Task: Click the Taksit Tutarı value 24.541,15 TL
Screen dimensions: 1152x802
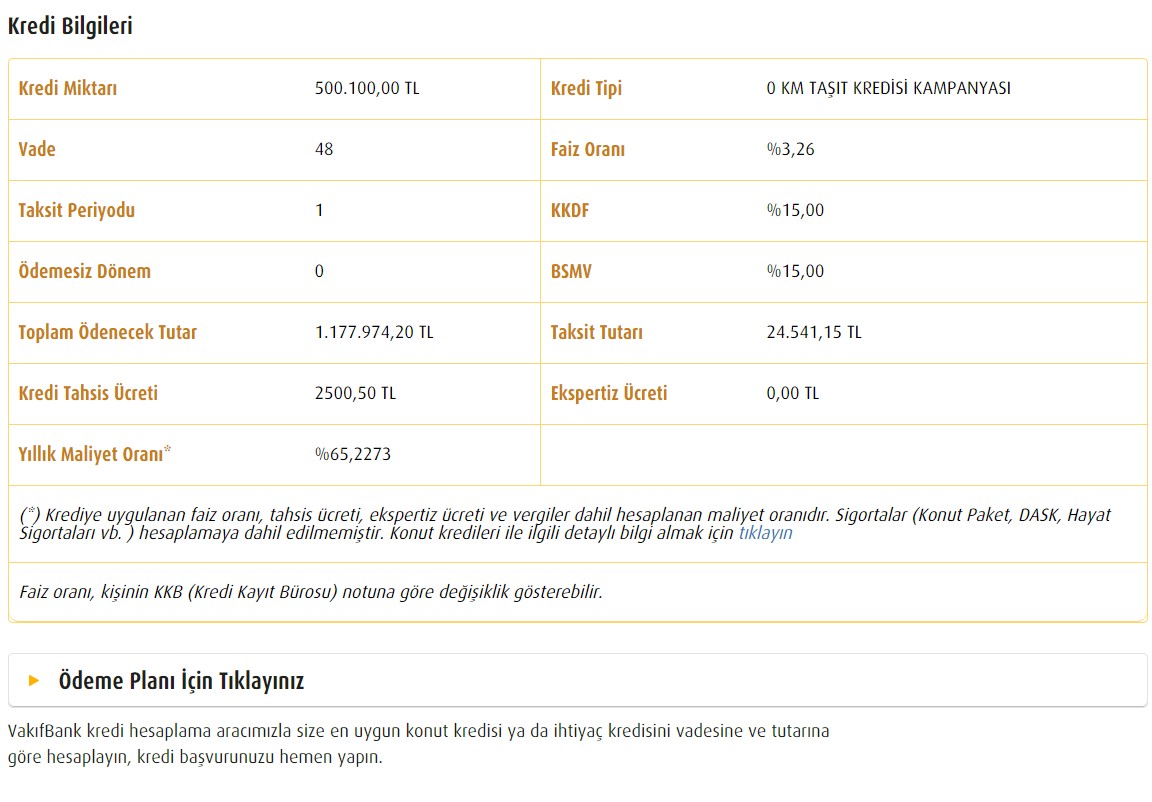Action: coord(813,332)
